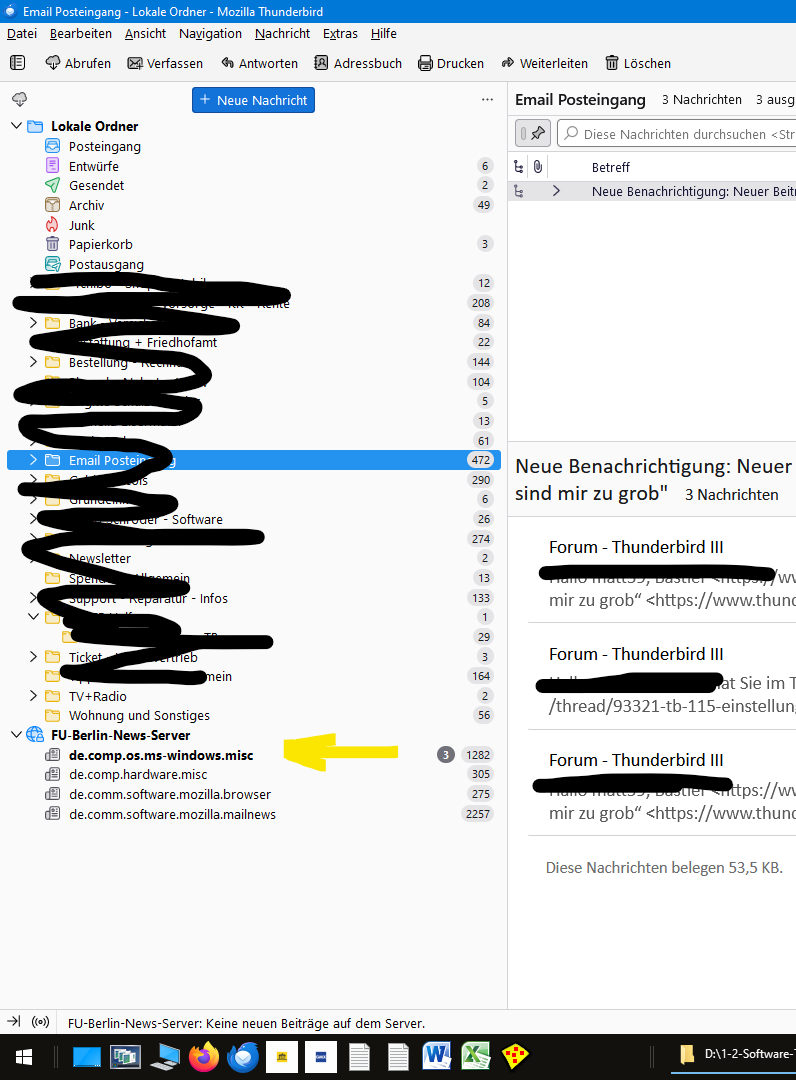Open Firefox from the taskbar

(x=204, y=1057)
